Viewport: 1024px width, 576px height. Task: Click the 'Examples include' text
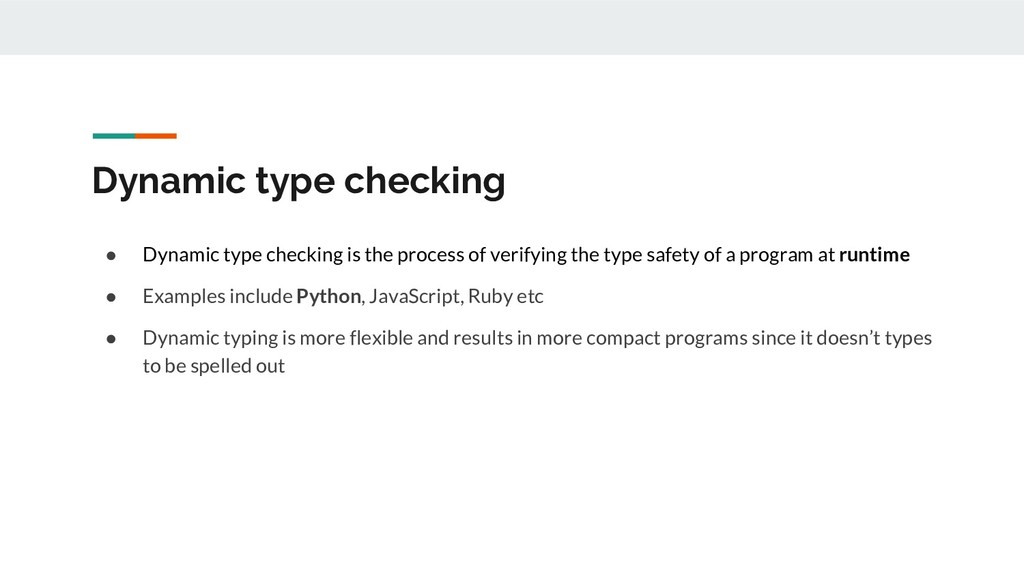click(x=217, y=297)
